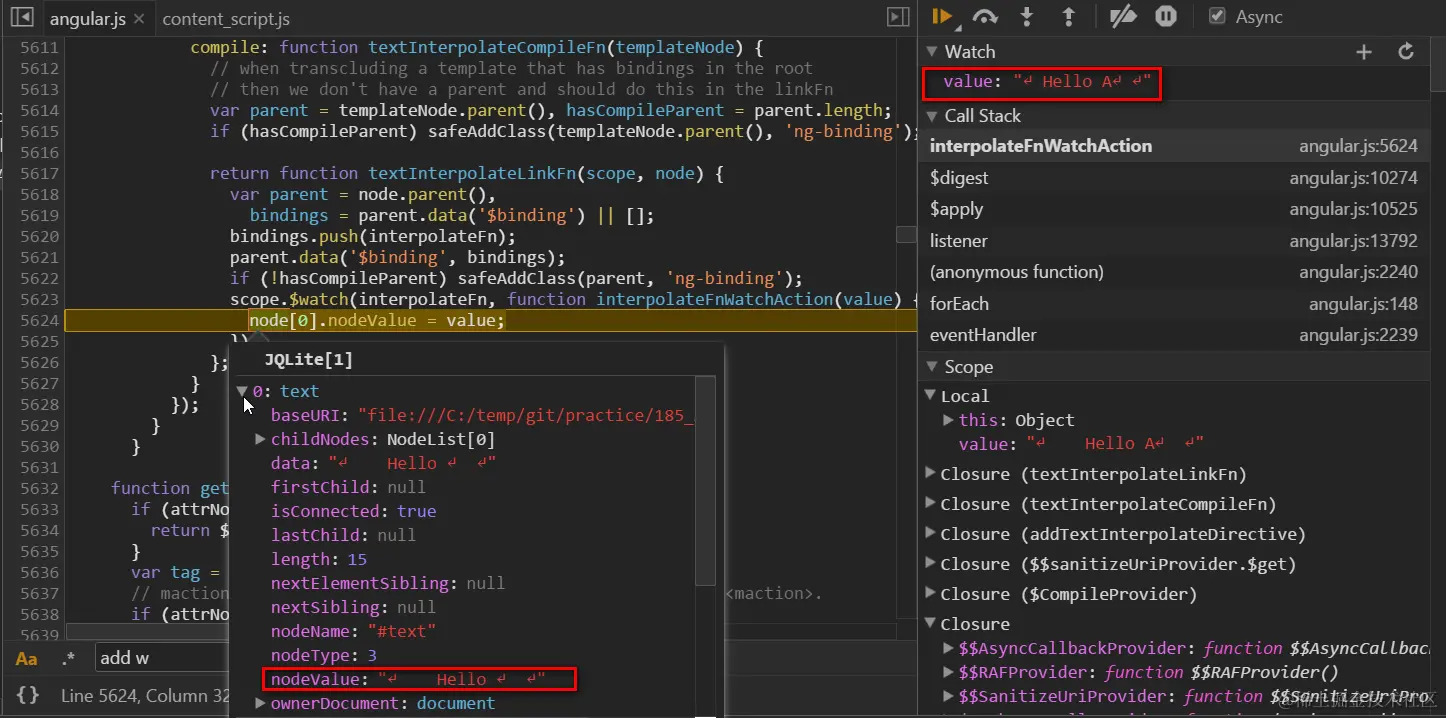Viewport: 1446px width, 718px height.
Task: Select the local value variable row
Action: pos(1080,444)
